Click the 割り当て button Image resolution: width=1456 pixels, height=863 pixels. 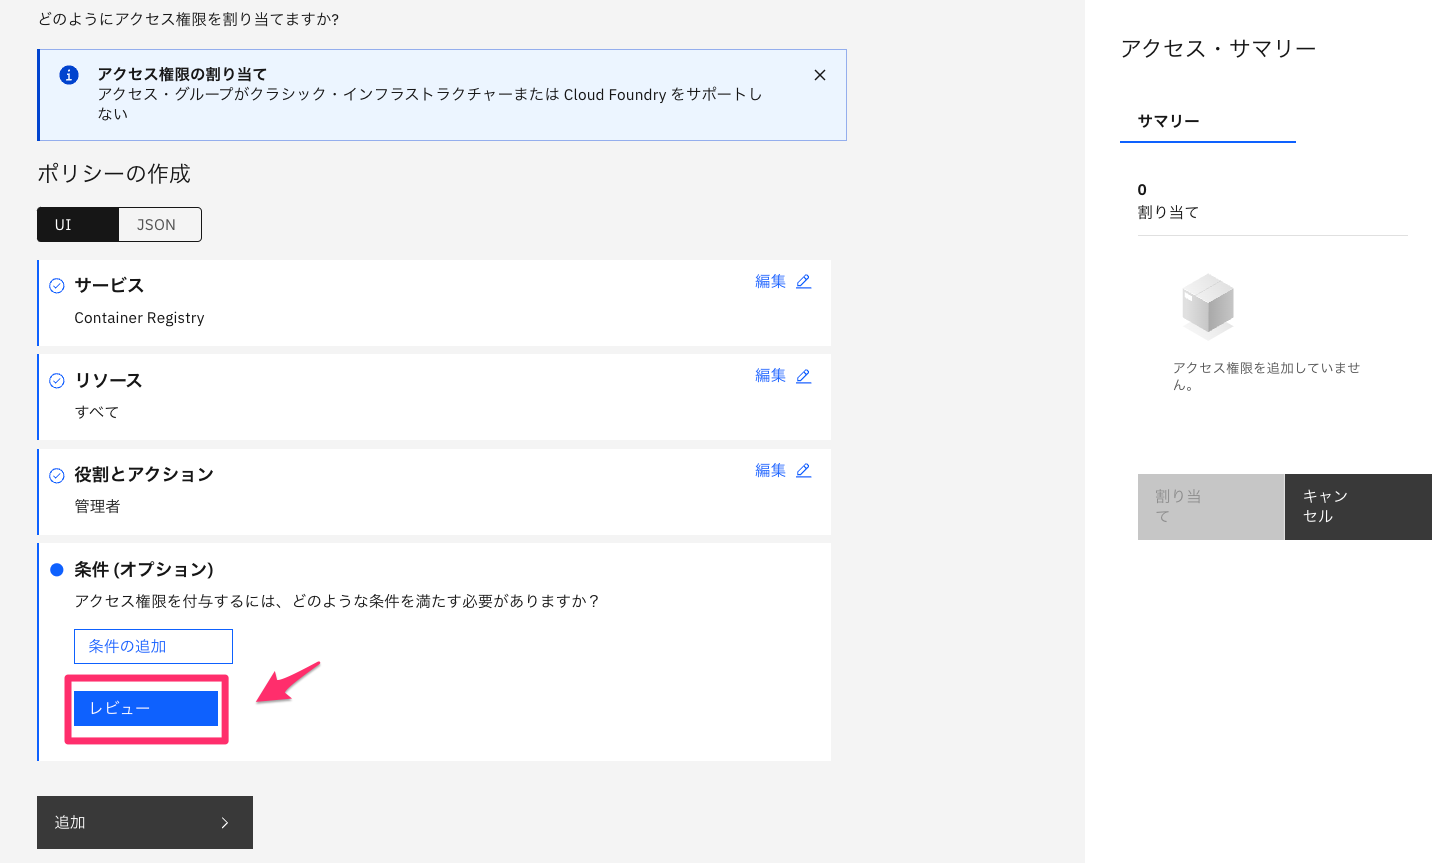pos(1211,507)
